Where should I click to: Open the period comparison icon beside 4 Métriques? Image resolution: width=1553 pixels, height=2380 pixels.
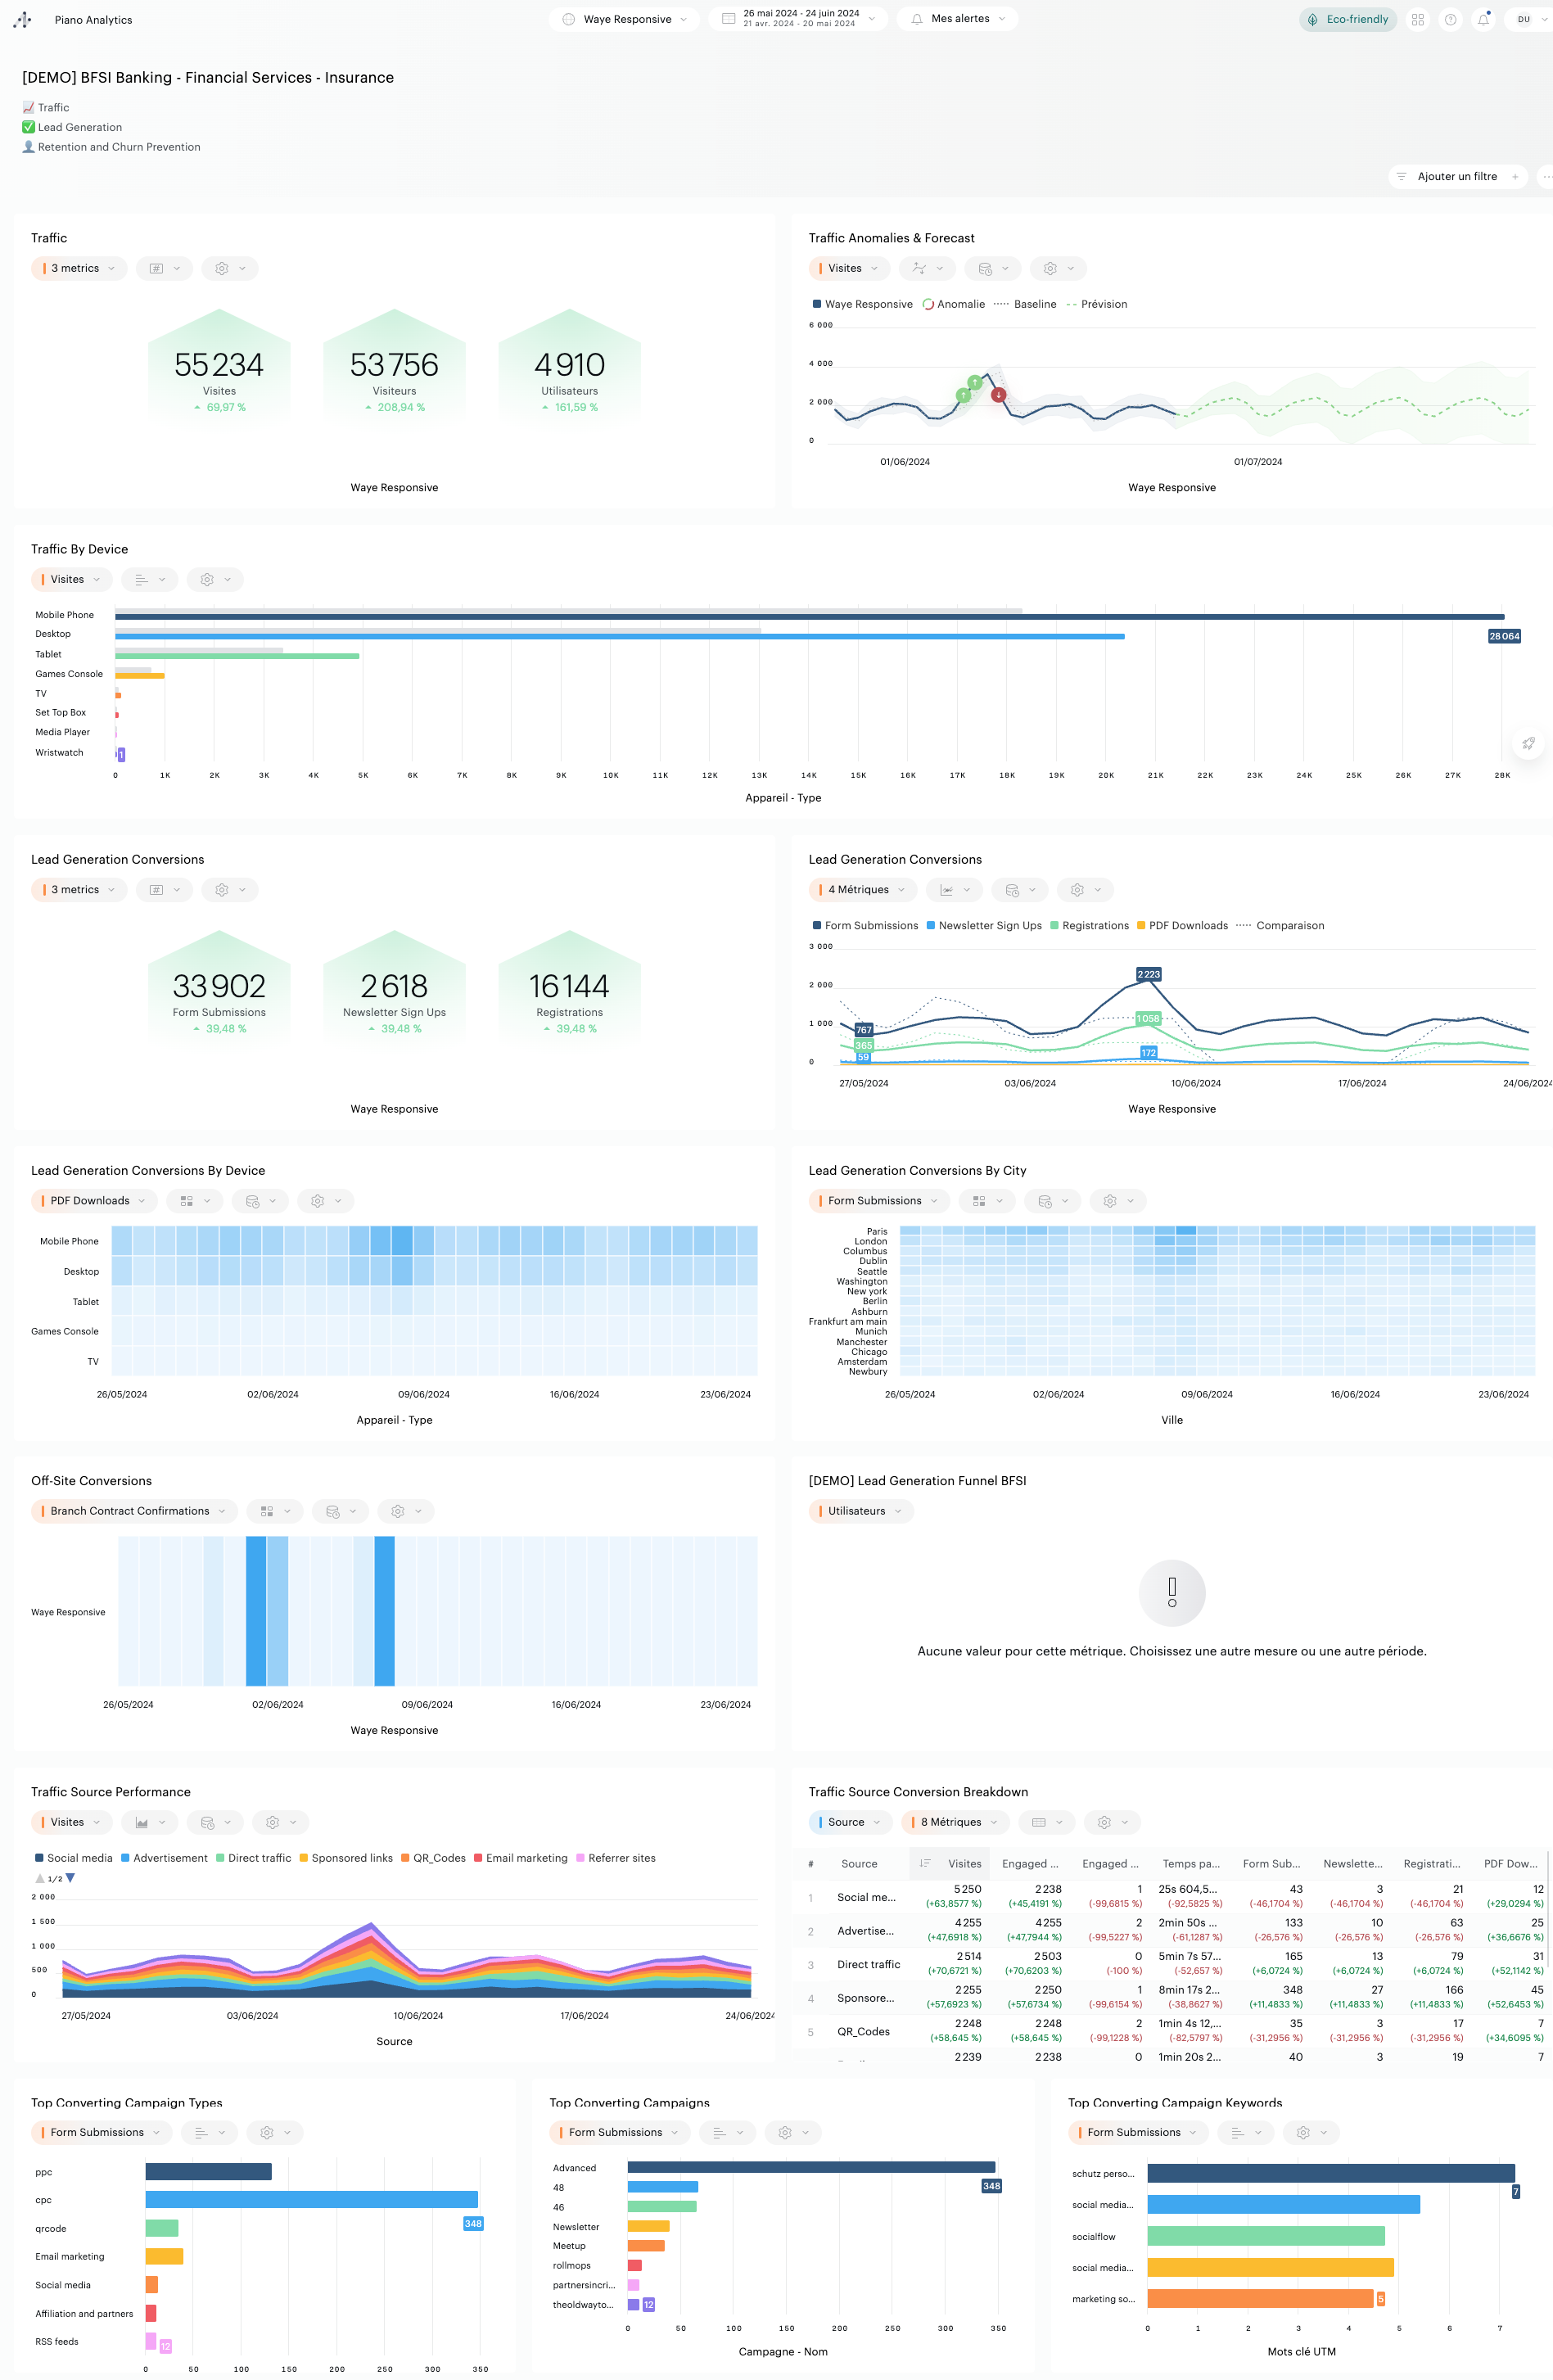(x=1020, y=890)
